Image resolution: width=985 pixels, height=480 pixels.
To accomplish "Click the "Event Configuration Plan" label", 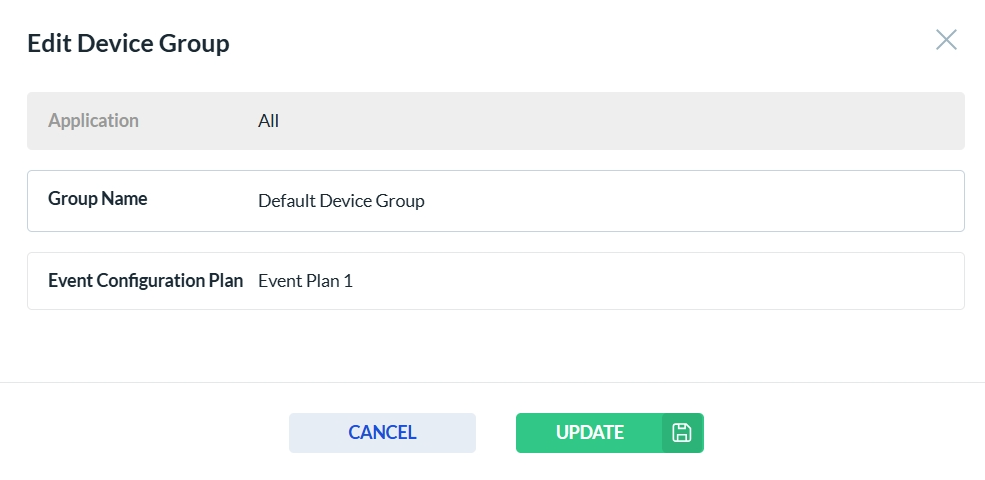I will (x=145, y=281).
